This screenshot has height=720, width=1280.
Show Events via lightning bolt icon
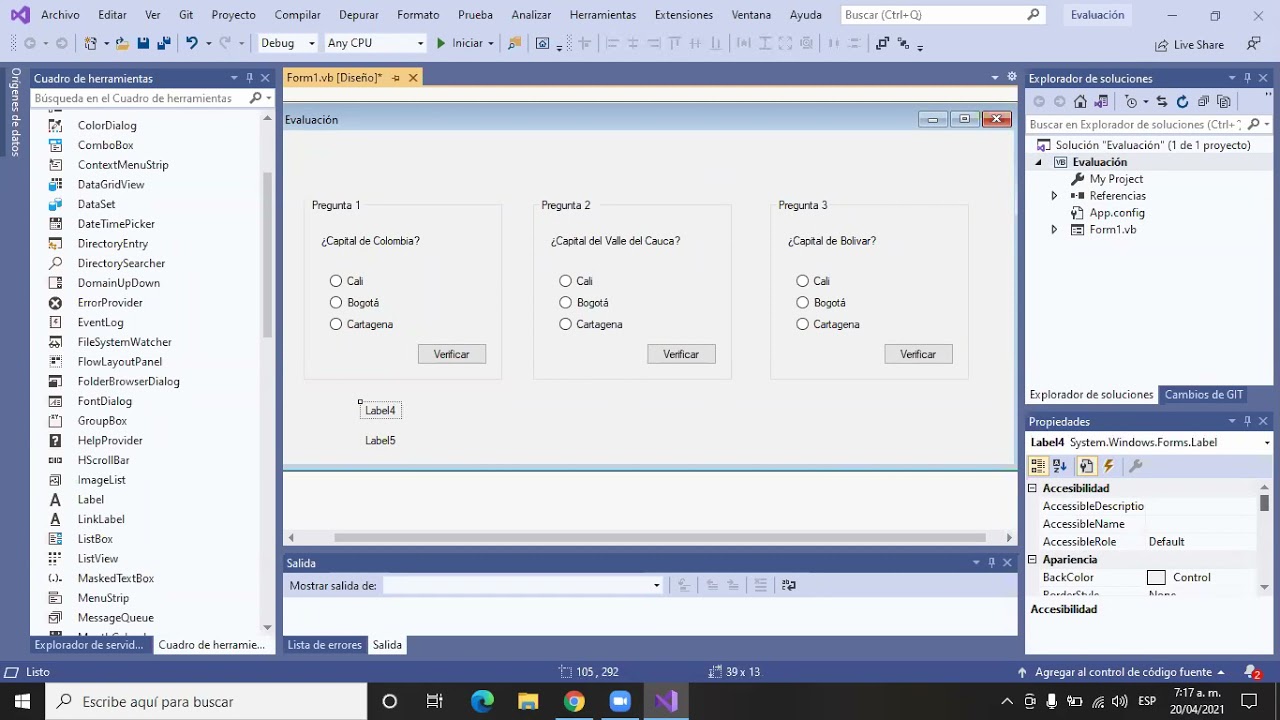1108,466
